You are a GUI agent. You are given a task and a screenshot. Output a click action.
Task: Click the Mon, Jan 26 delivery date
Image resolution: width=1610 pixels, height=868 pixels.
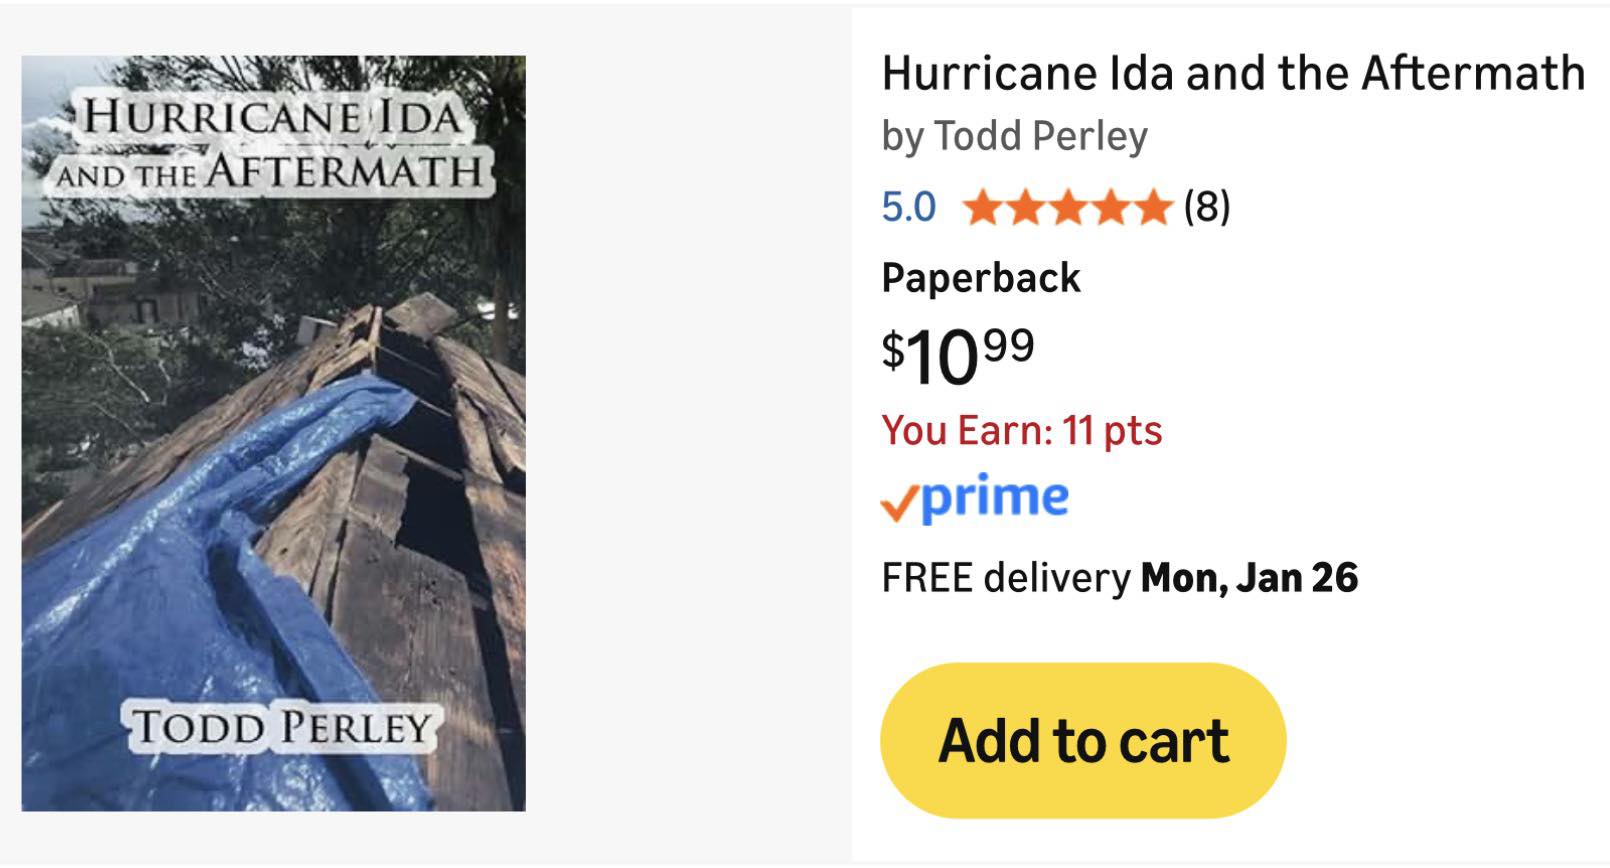[x=1249, y=578]
